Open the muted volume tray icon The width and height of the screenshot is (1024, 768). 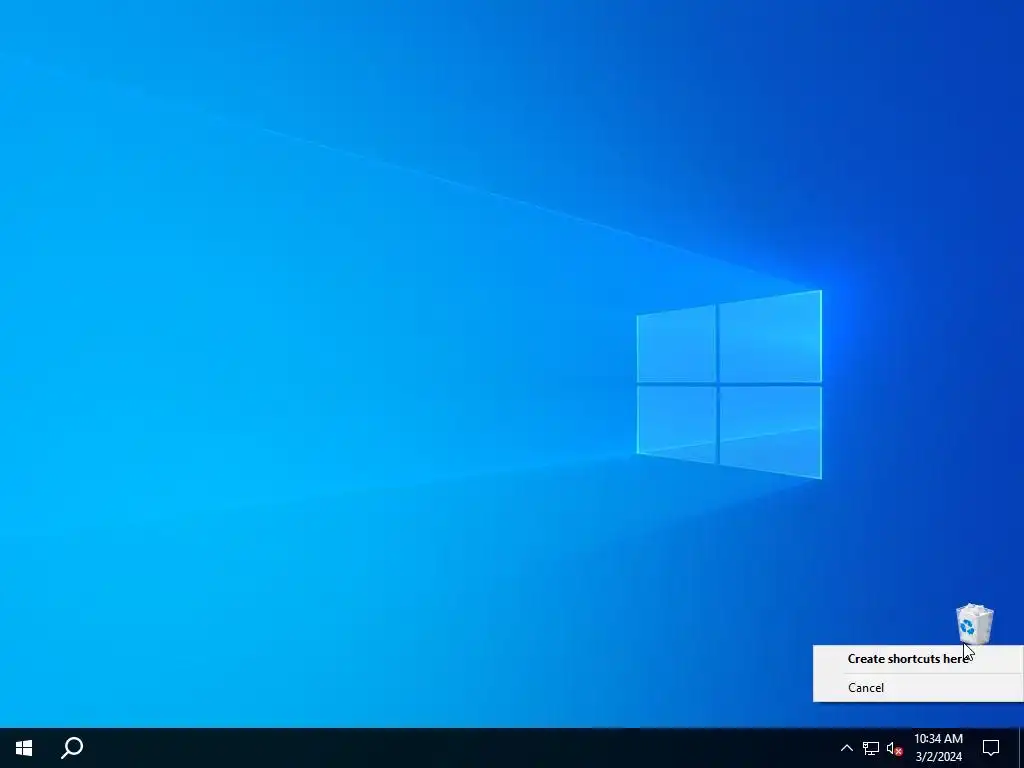[x=895, y=748]
